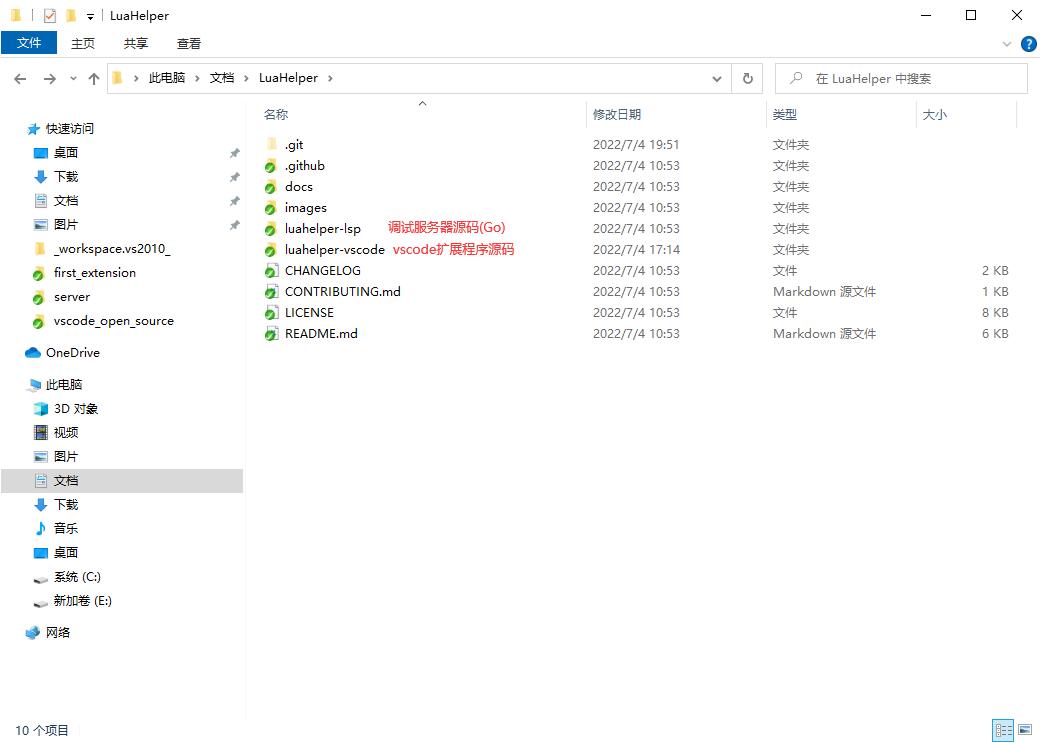Select 网络 in navigation pane
1041x743 pixels.
click(x=58, y=633)
